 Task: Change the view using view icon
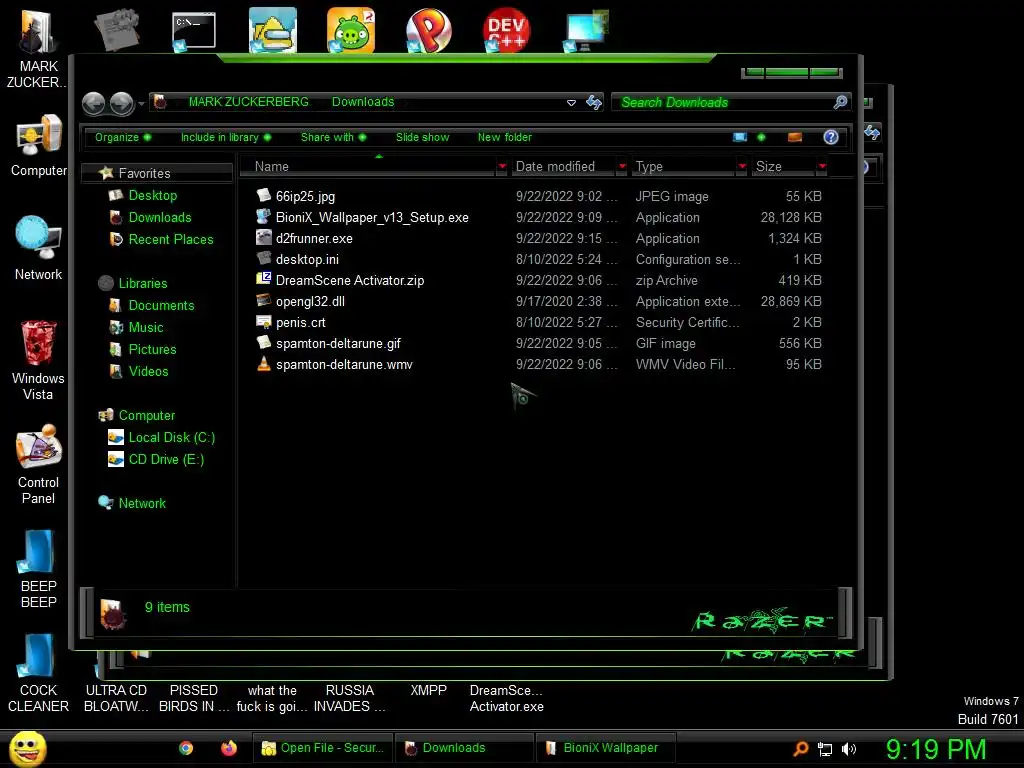740,137
